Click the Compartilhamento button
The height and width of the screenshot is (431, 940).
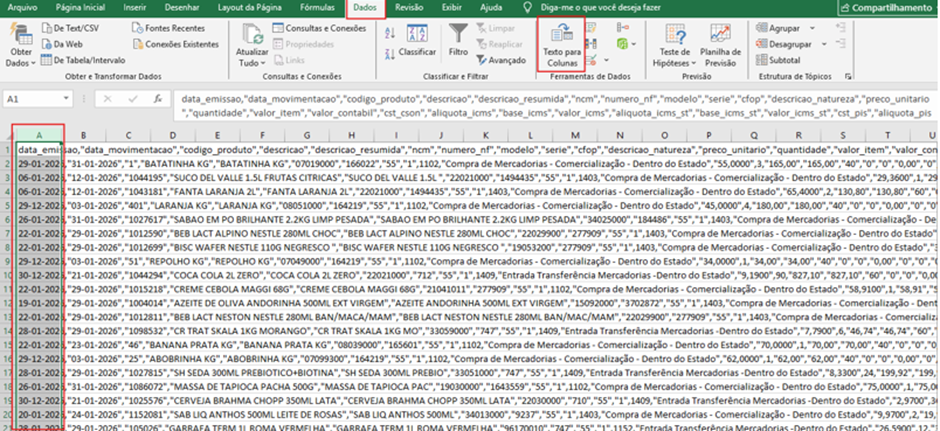click(x=888, y=8)
